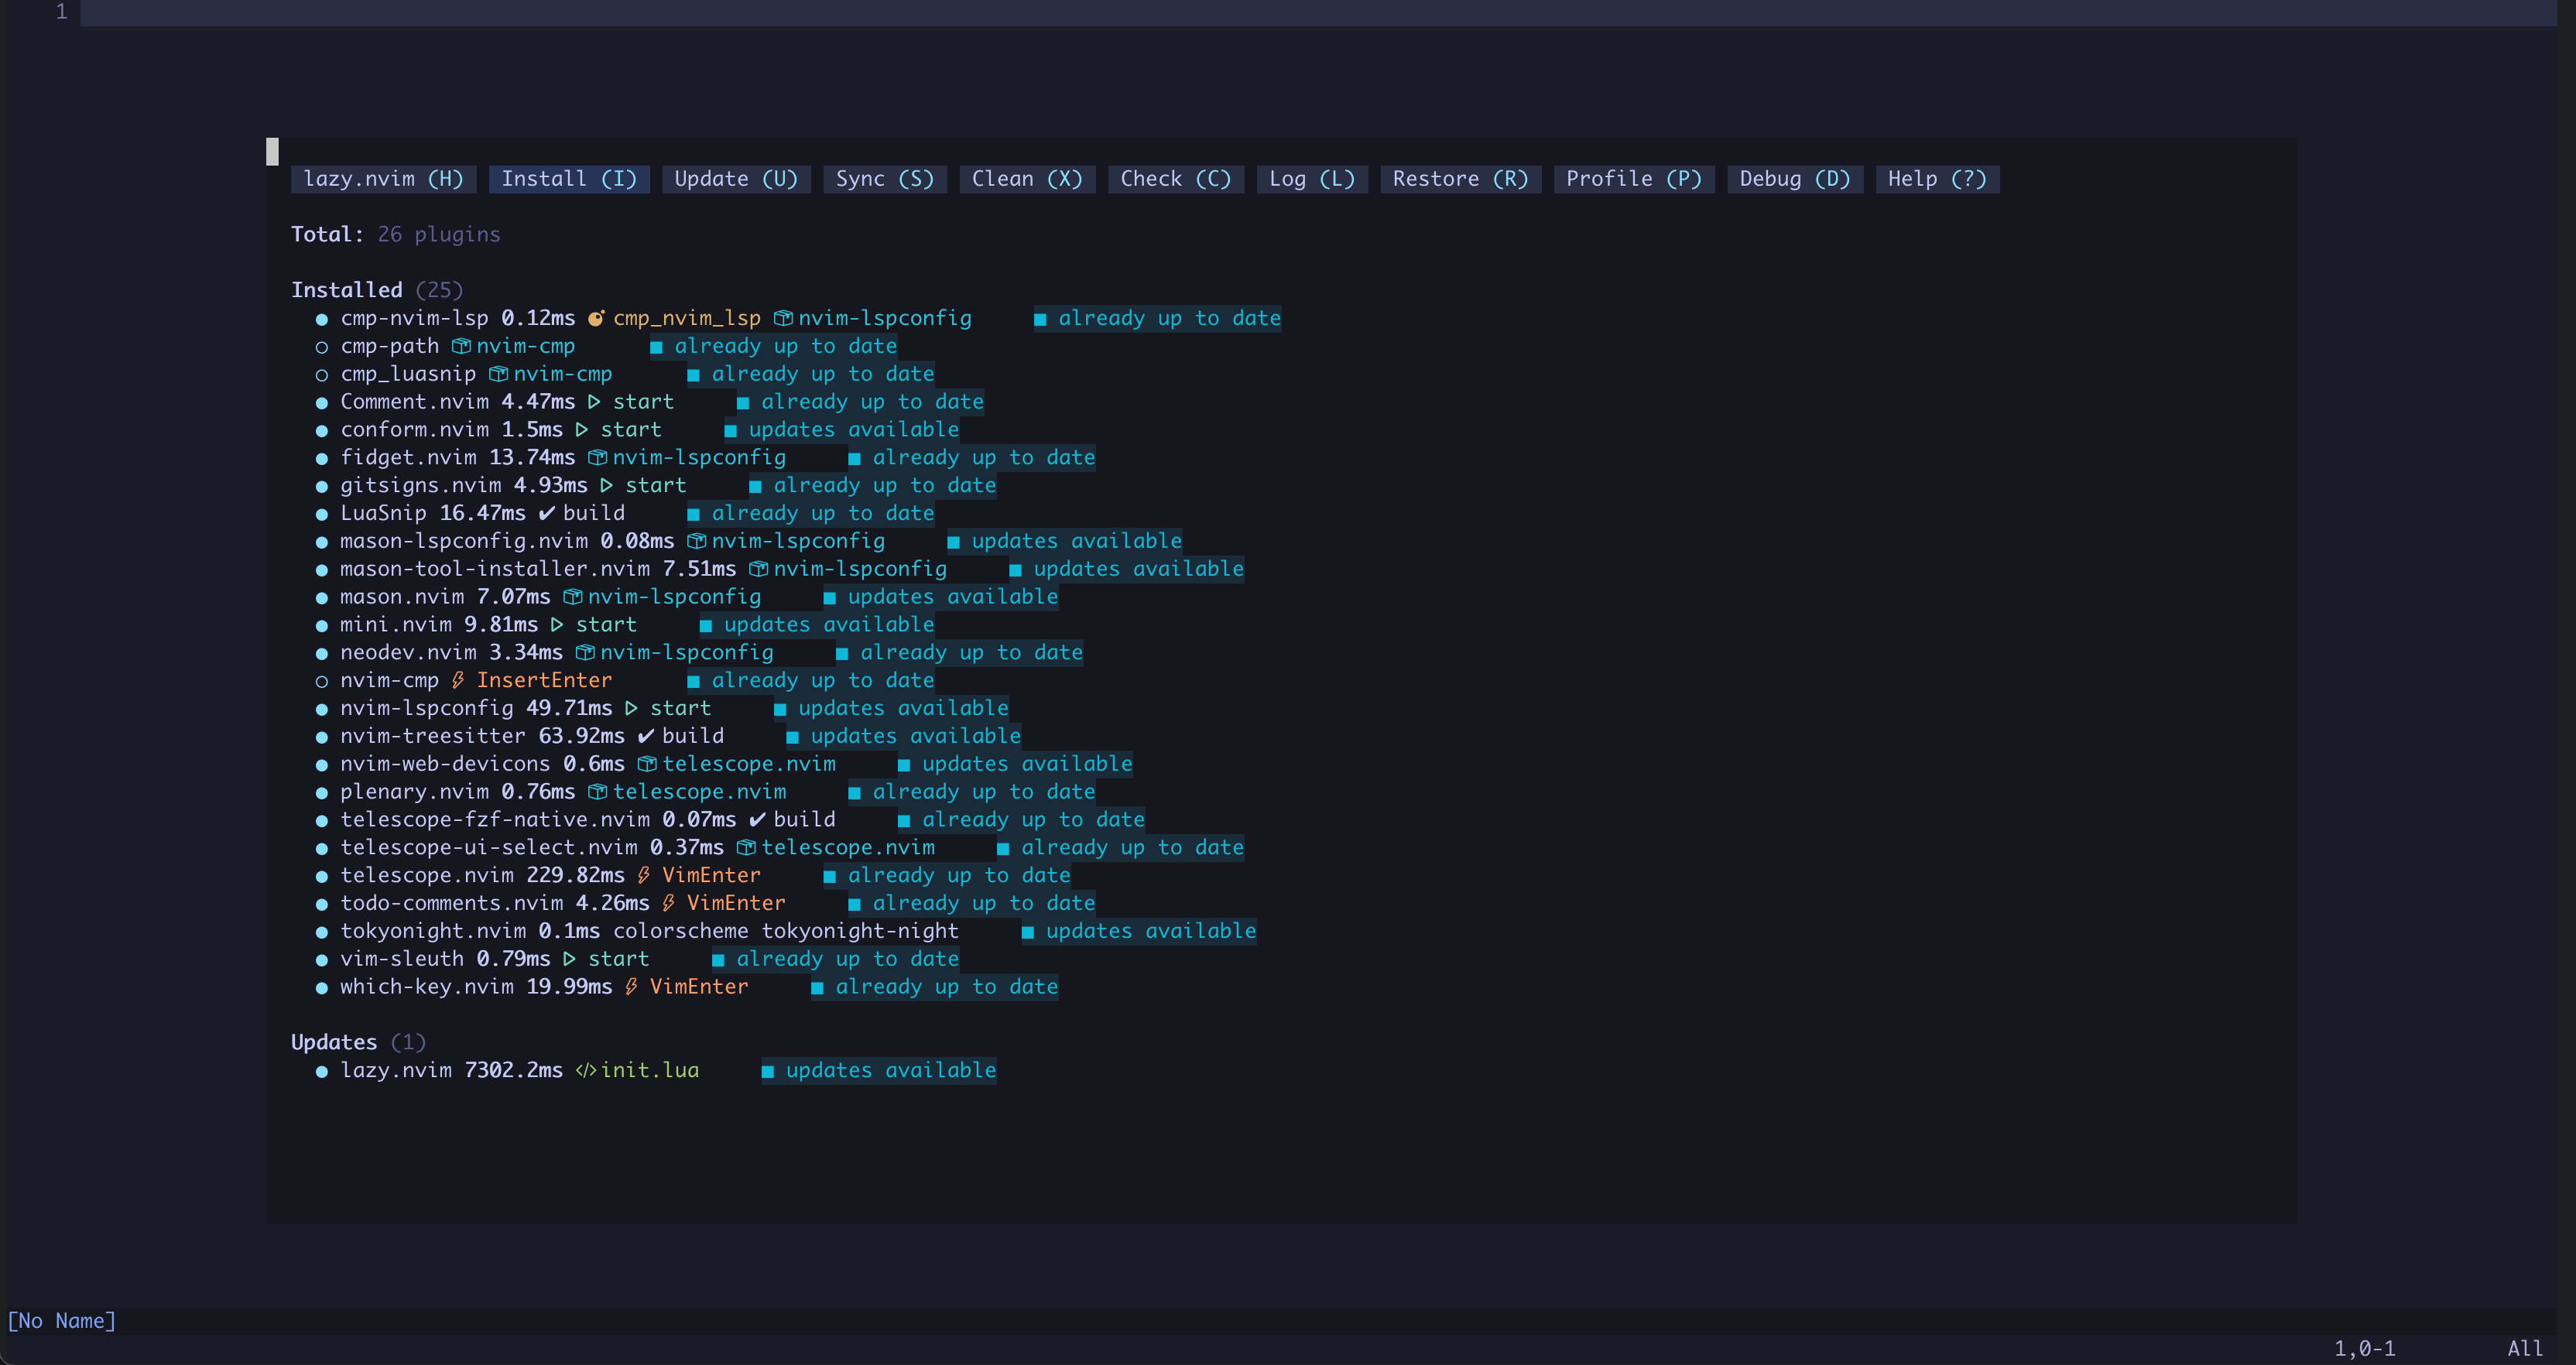Click the package icon on plenary.nvim row
Screen dimensions: 2576x1365
click(597, 792)
